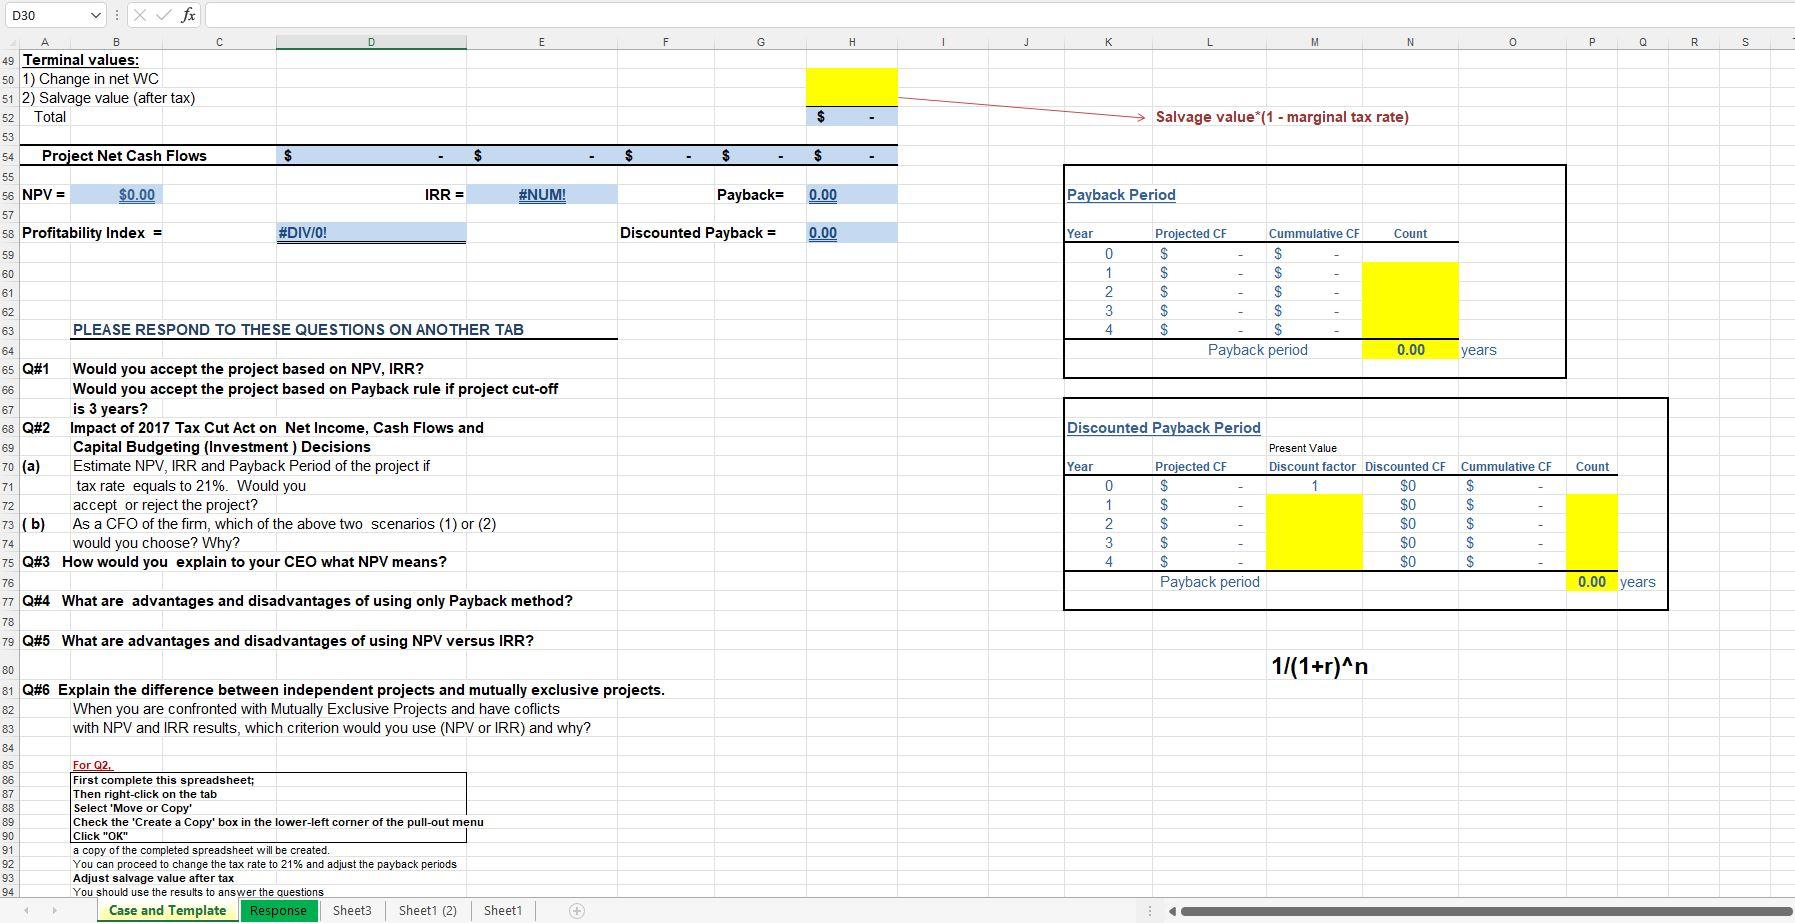Add a new worksheet with the plus button
Image resolution: width=1795 pixels, height=923 pixels.
577,910
